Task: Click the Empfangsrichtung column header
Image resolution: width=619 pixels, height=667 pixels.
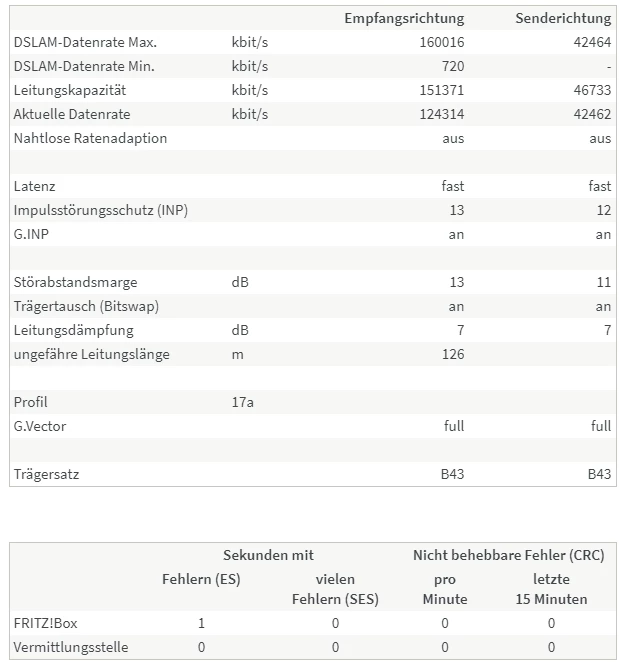Action: [404, 19]
